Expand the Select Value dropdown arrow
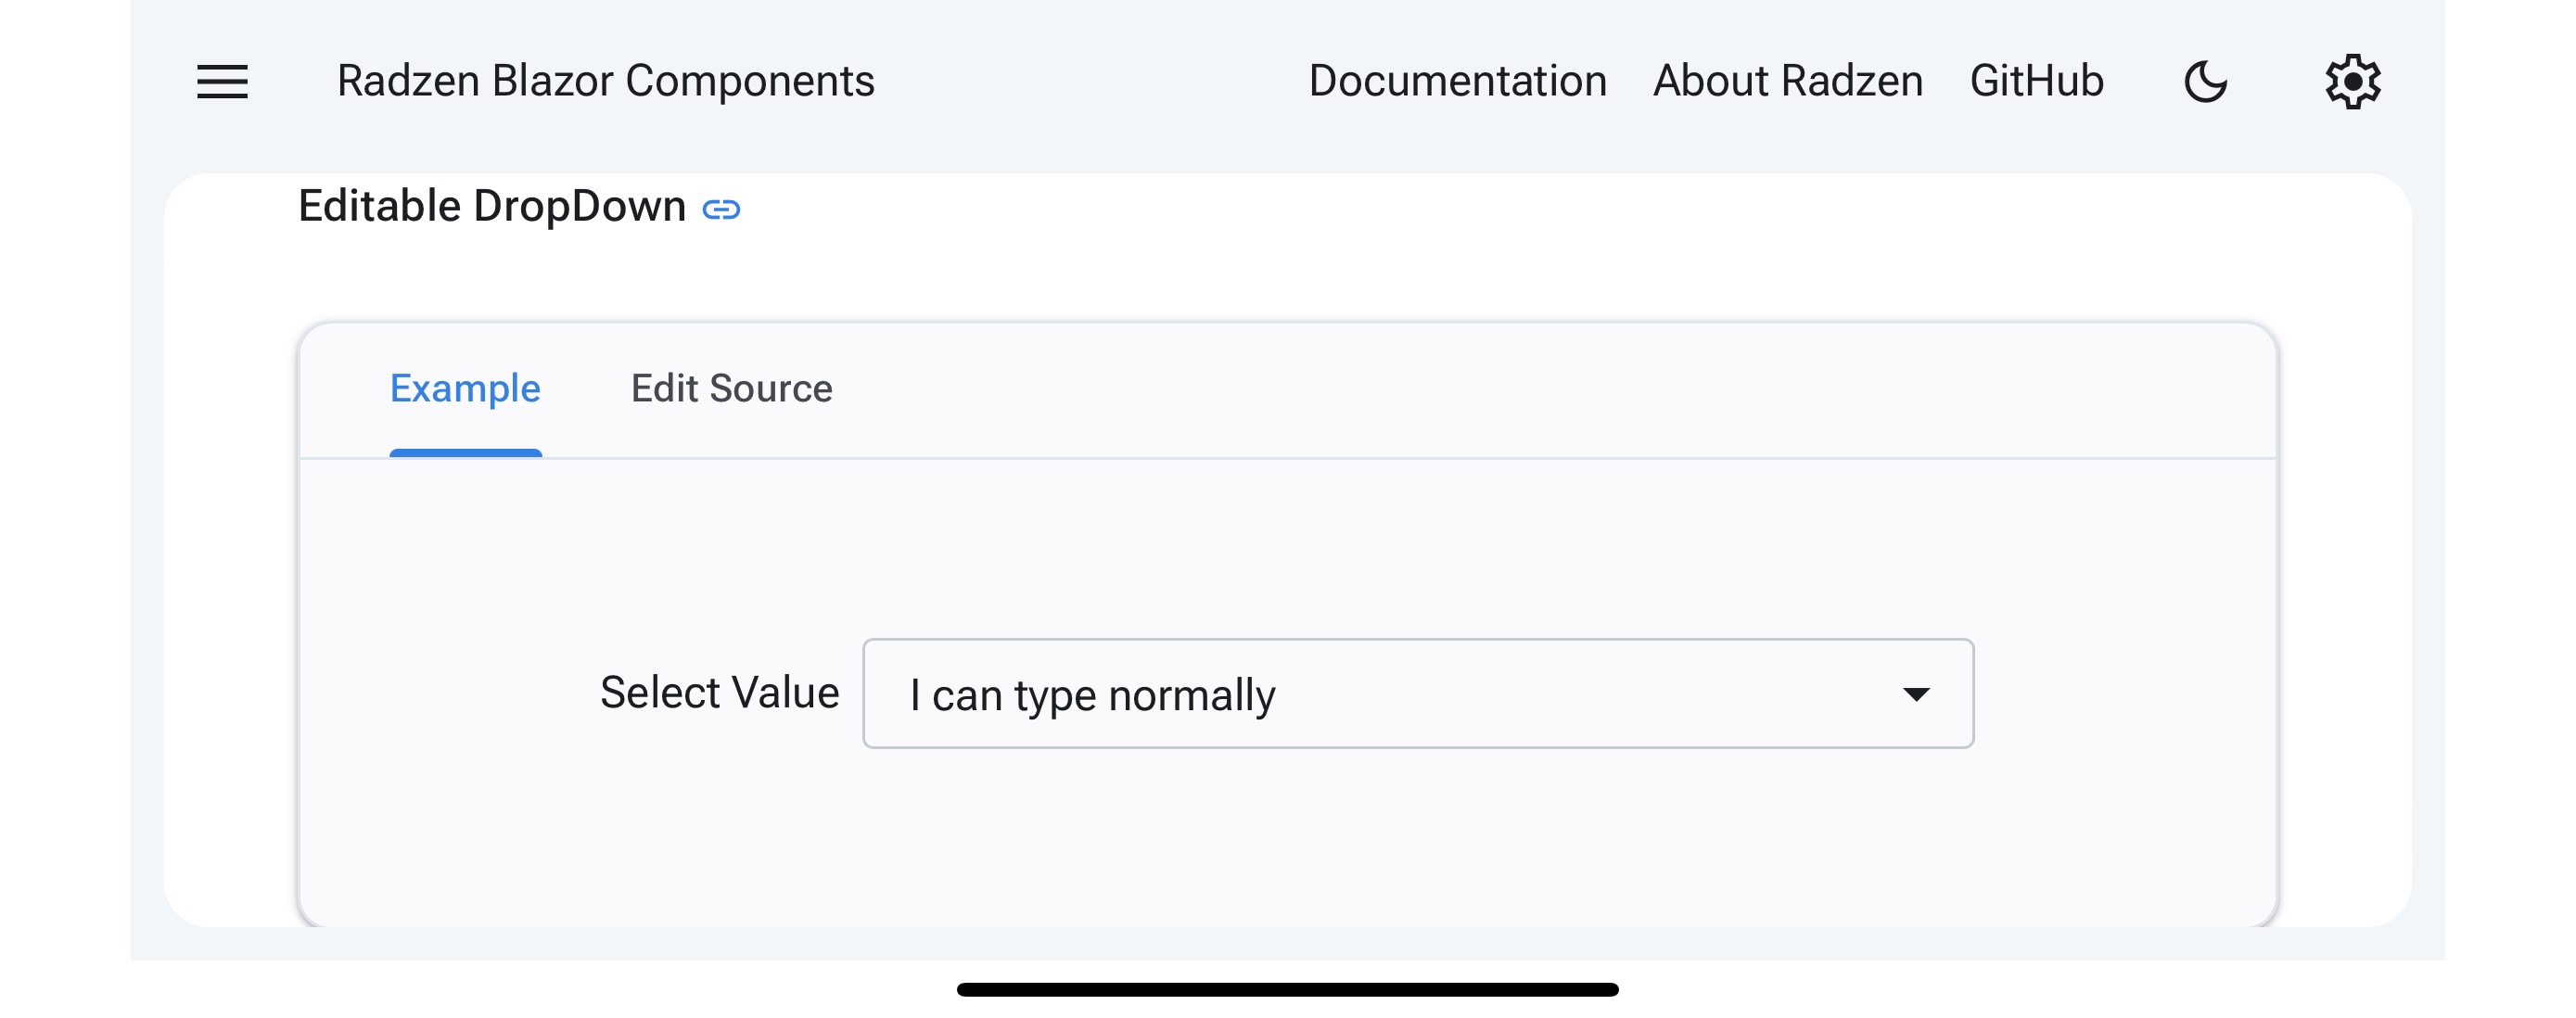The image size is (2576, 1018). (x=1915, y=694)
